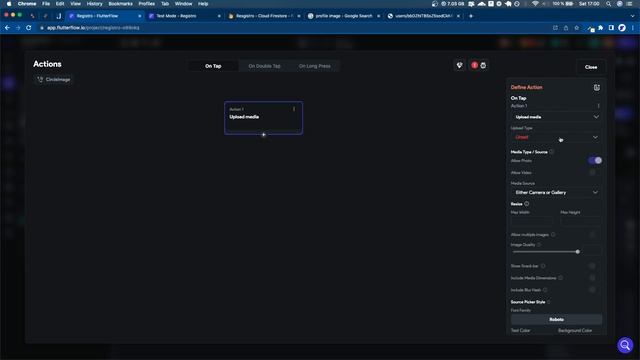The height and width of the screenshot is (360, 640).
Task: Open the Chrome tab search chevron
Action: pos(632,16)
